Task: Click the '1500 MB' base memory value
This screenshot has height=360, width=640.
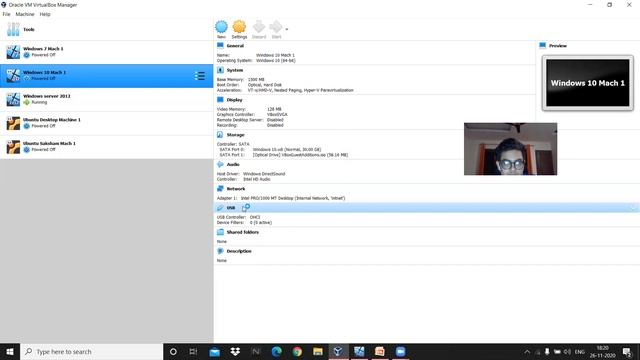Action: [256, 80]
